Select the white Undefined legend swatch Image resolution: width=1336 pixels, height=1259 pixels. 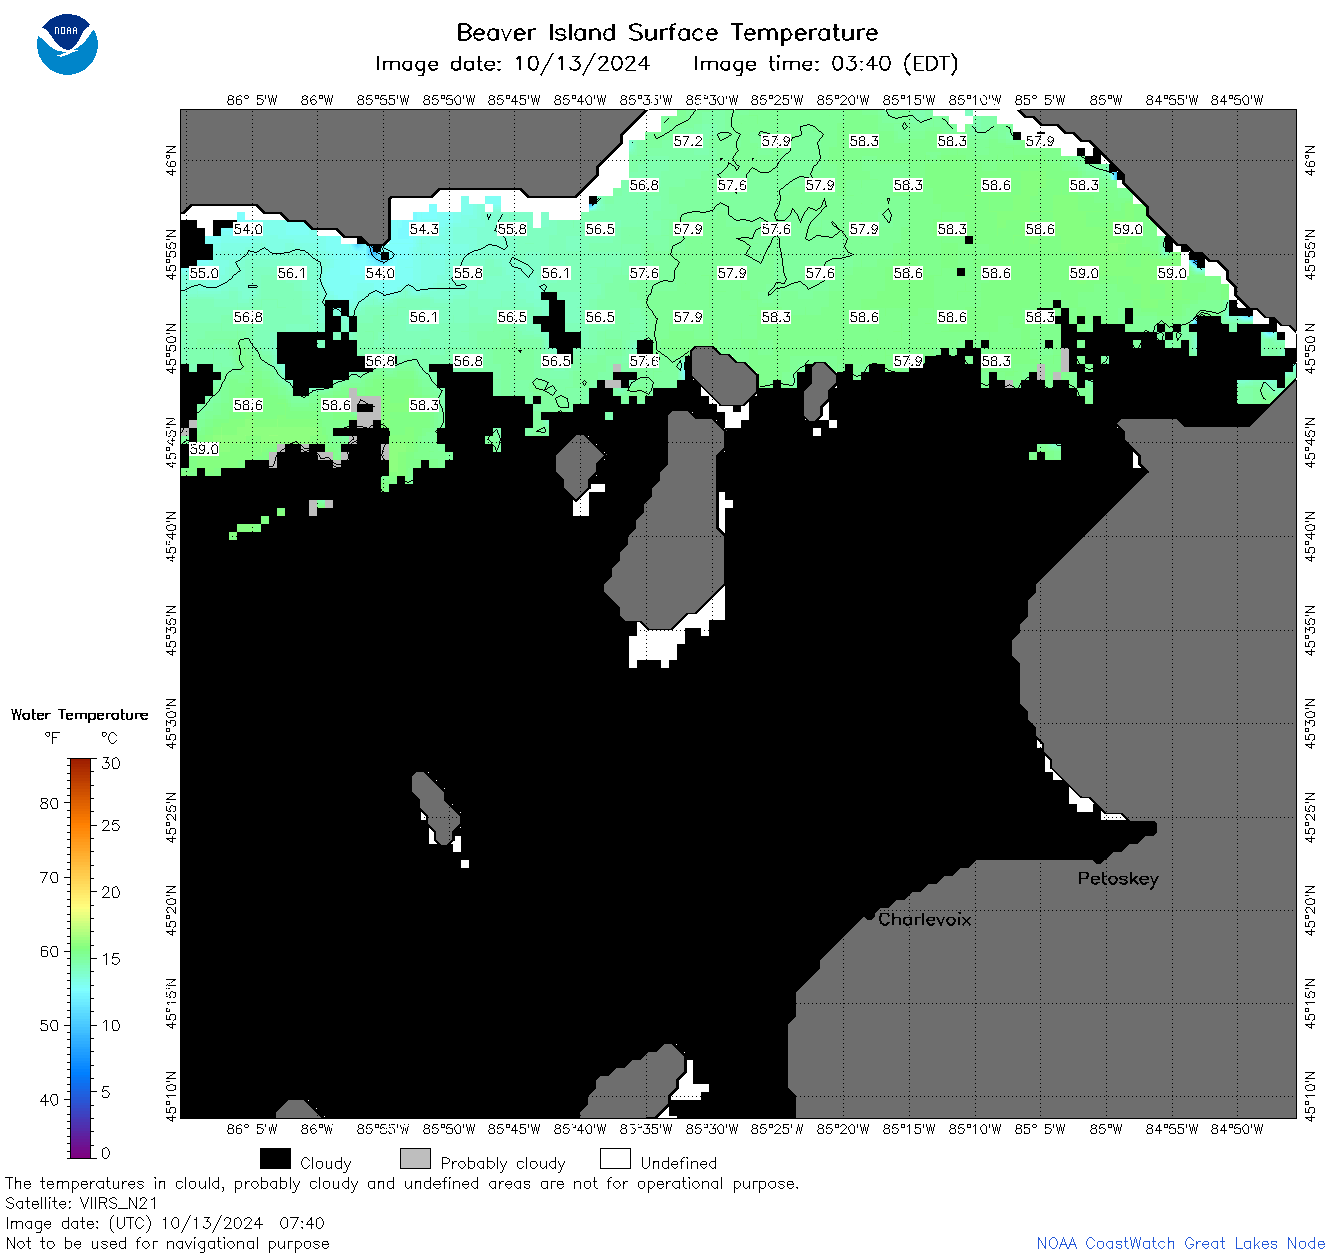tap(615, 1159)
